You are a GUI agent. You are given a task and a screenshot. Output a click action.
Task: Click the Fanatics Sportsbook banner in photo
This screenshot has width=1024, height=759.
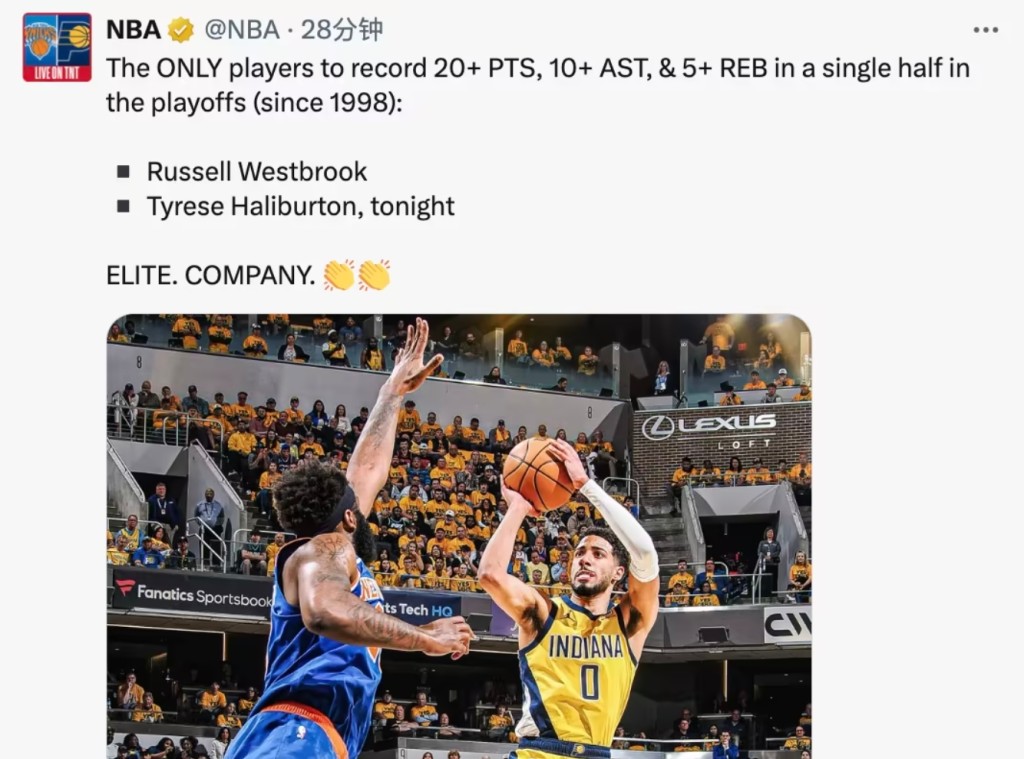(193, 594)
